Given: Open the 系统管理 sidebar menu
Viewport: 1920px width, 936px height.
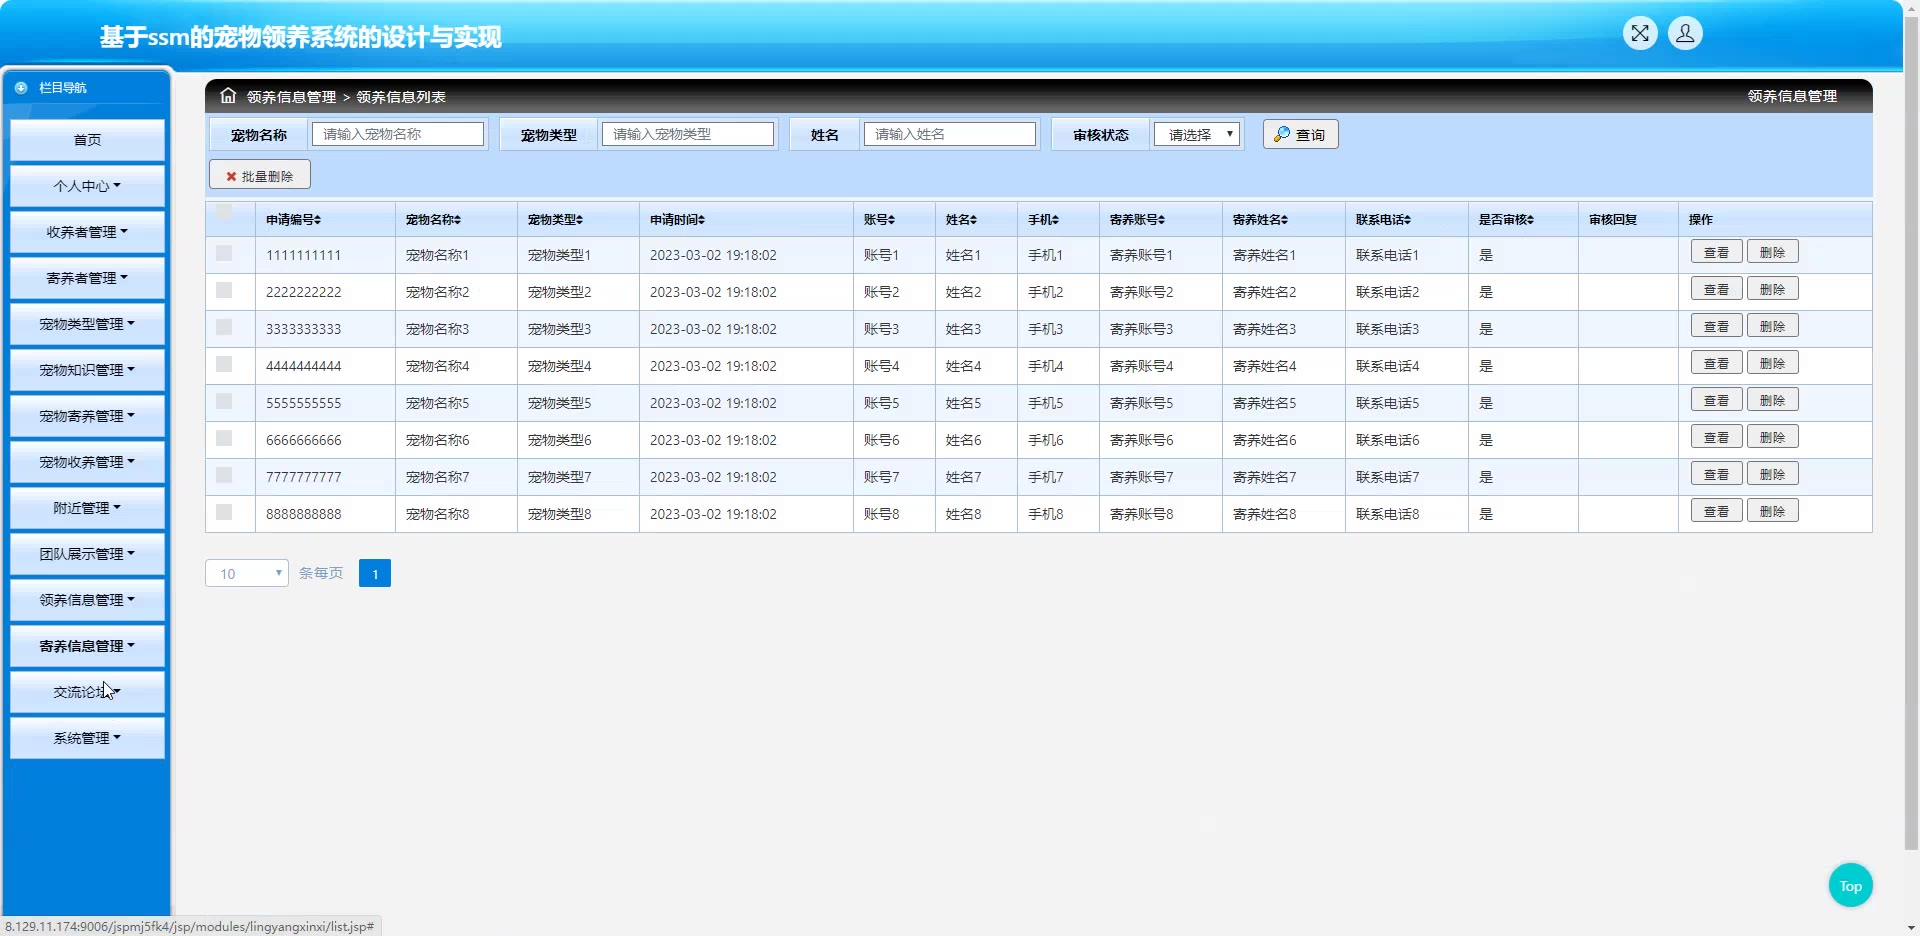Looking at the screenshot, I should pos(87,738).
